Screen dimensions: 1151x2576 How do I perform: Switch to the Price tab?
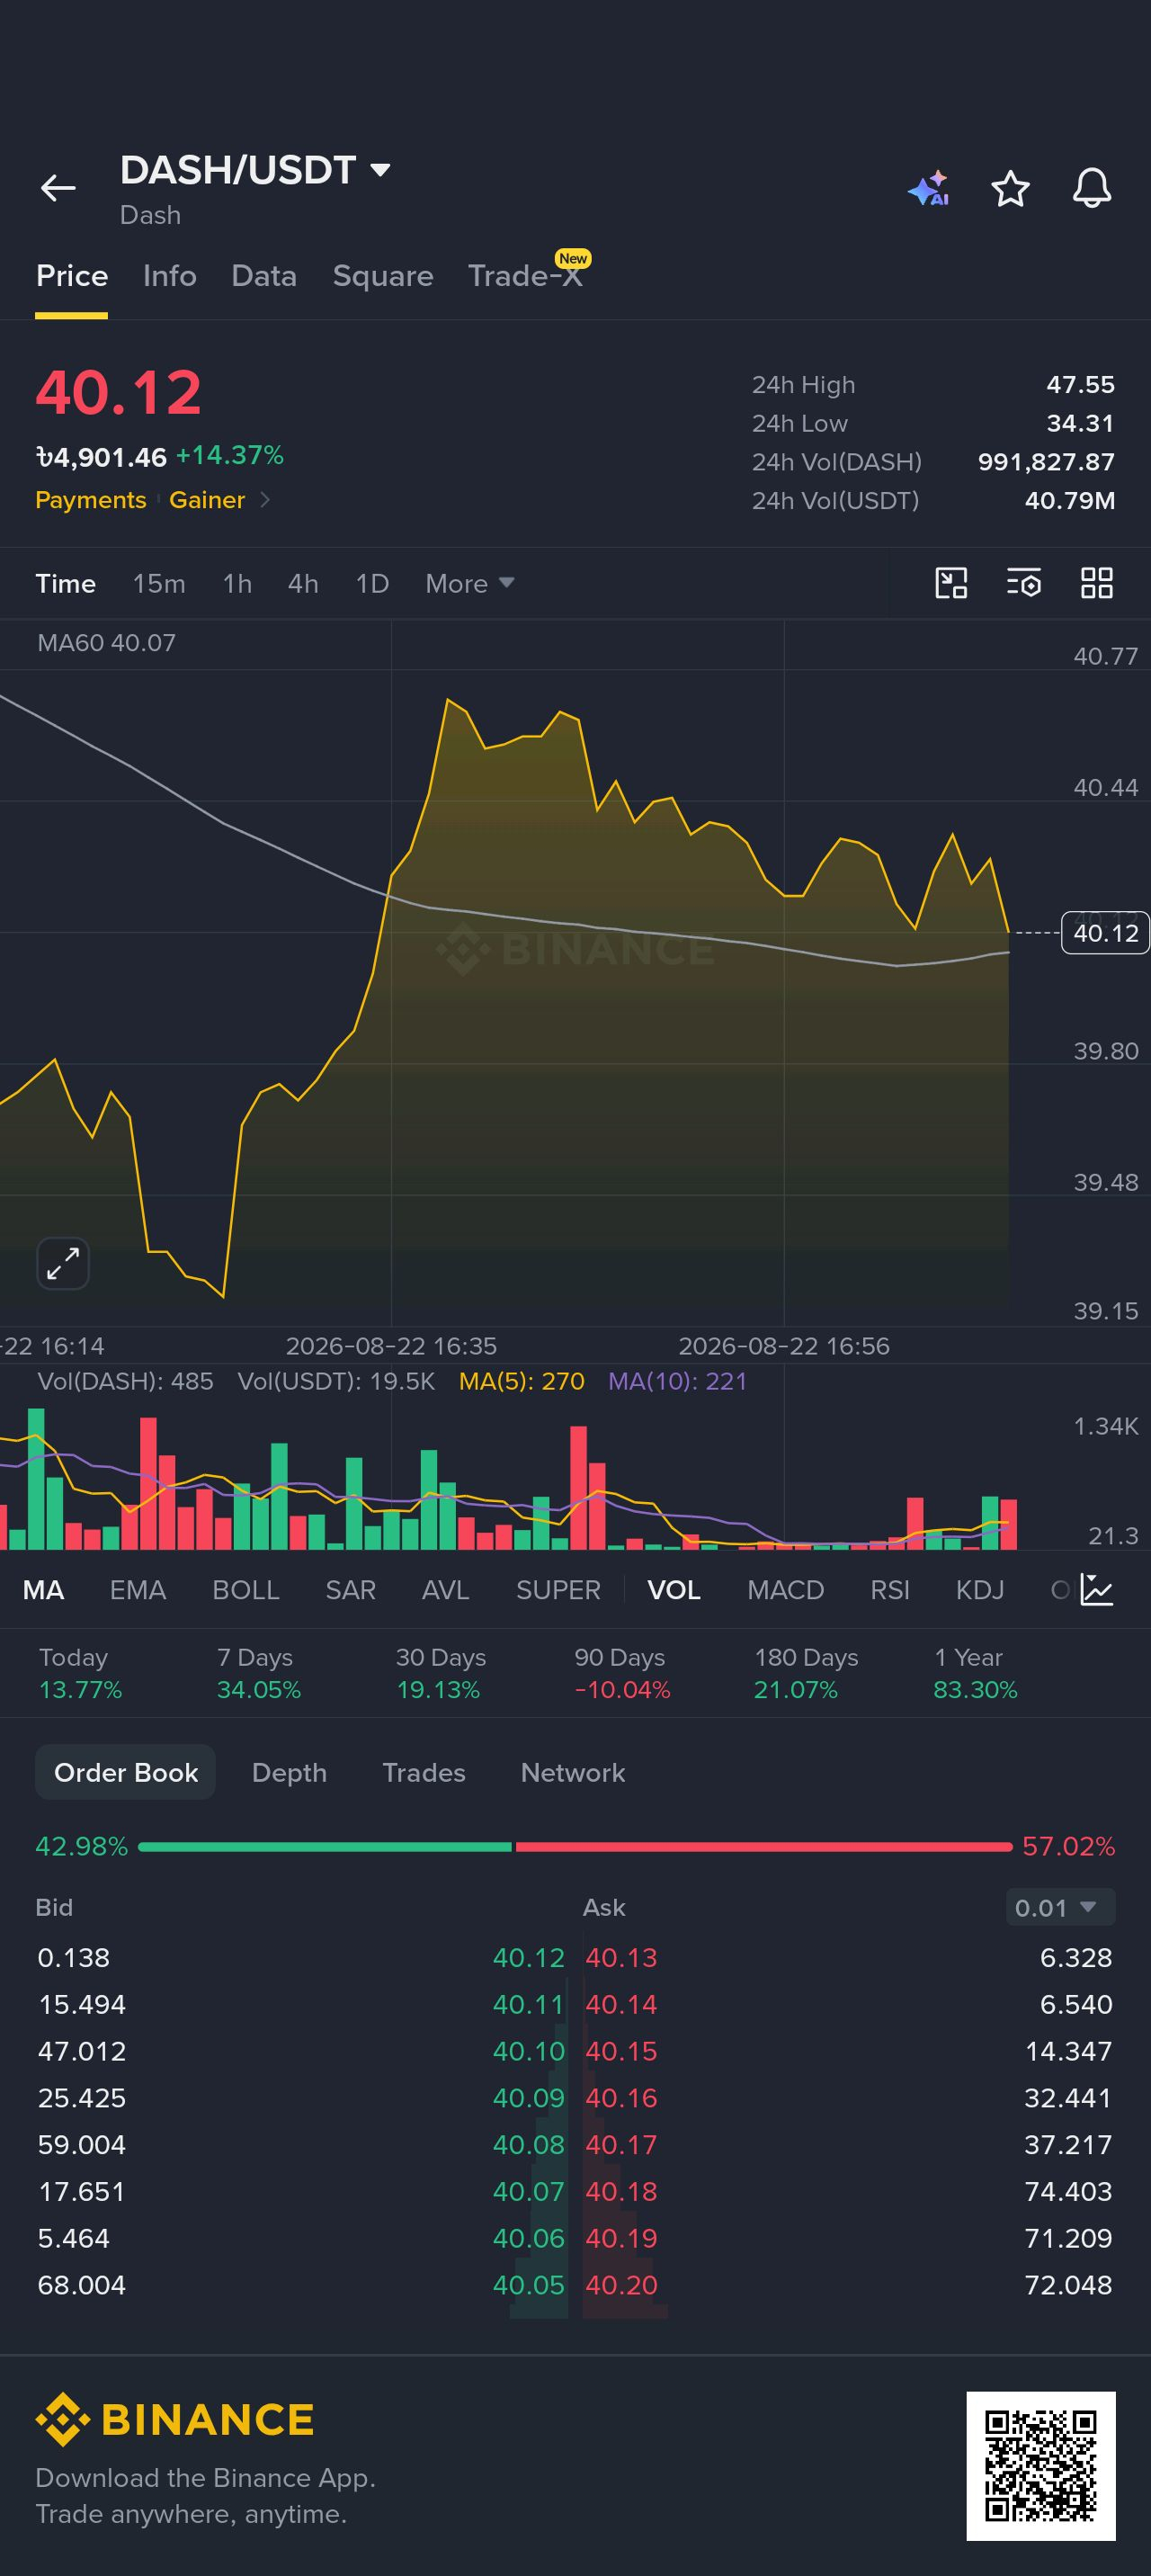pos(72,276)
